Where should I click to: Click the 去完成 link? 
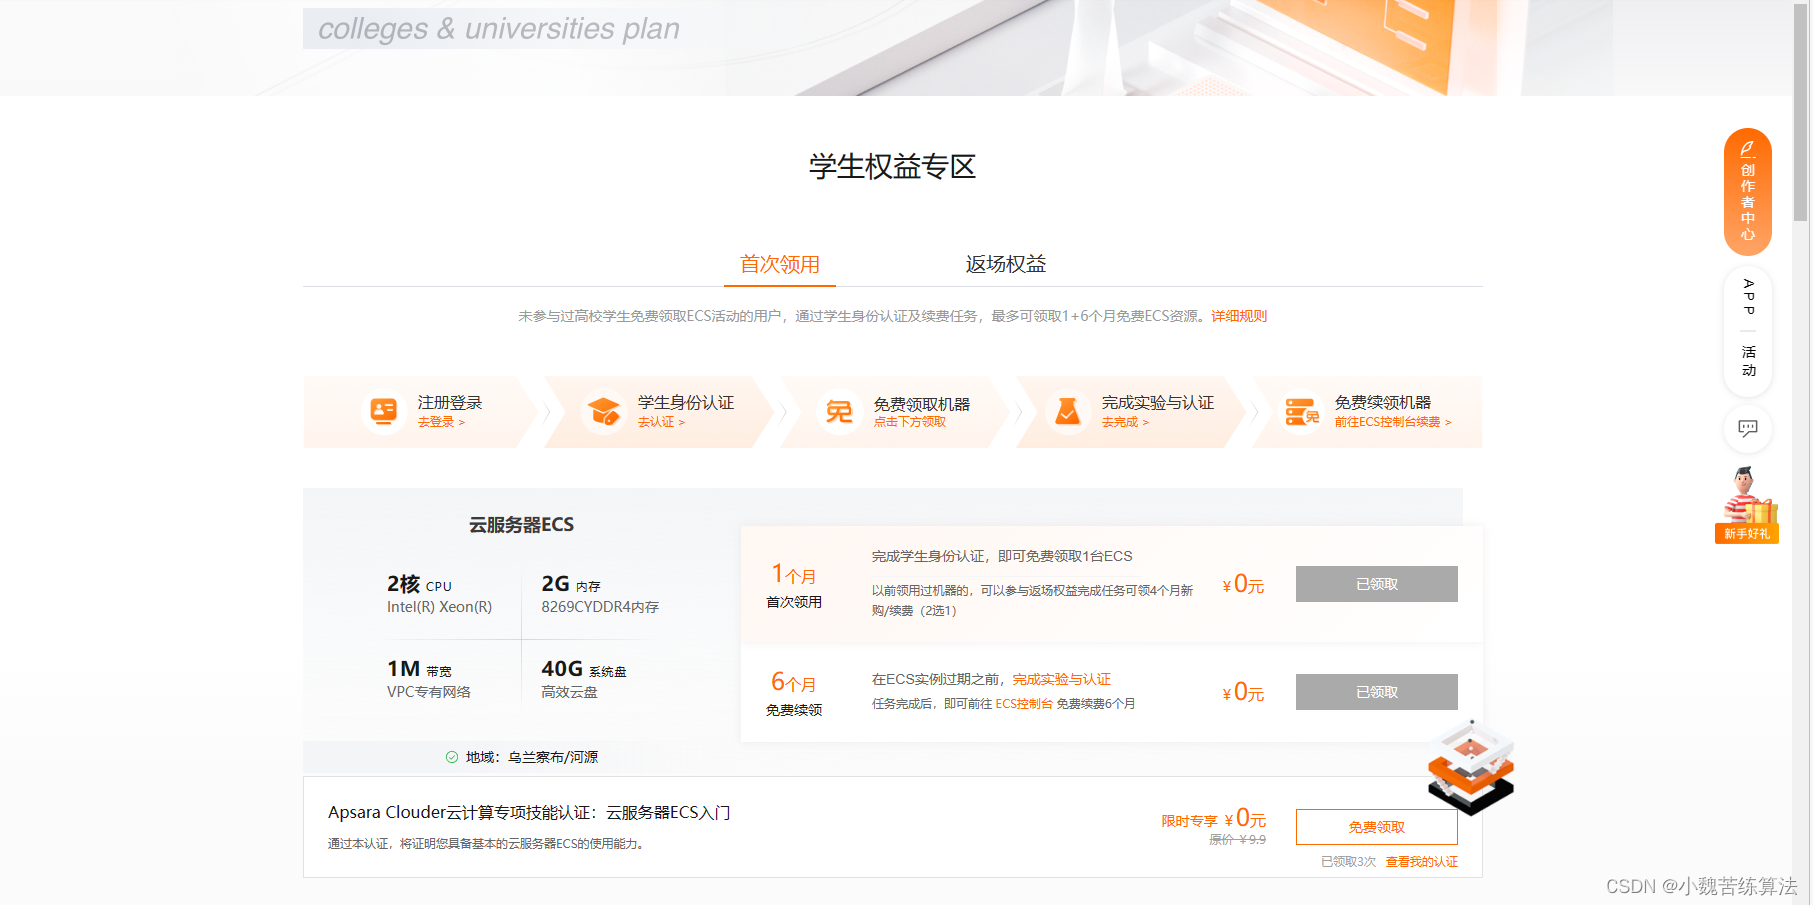click(x=1125, y=422)
